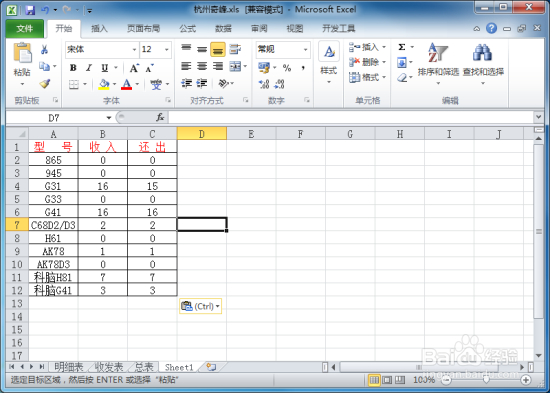Image resolution: width=550 pixels, height=393 pixels.
Task: Switch to the 公式 tab
Action: (x=188, y=28)
